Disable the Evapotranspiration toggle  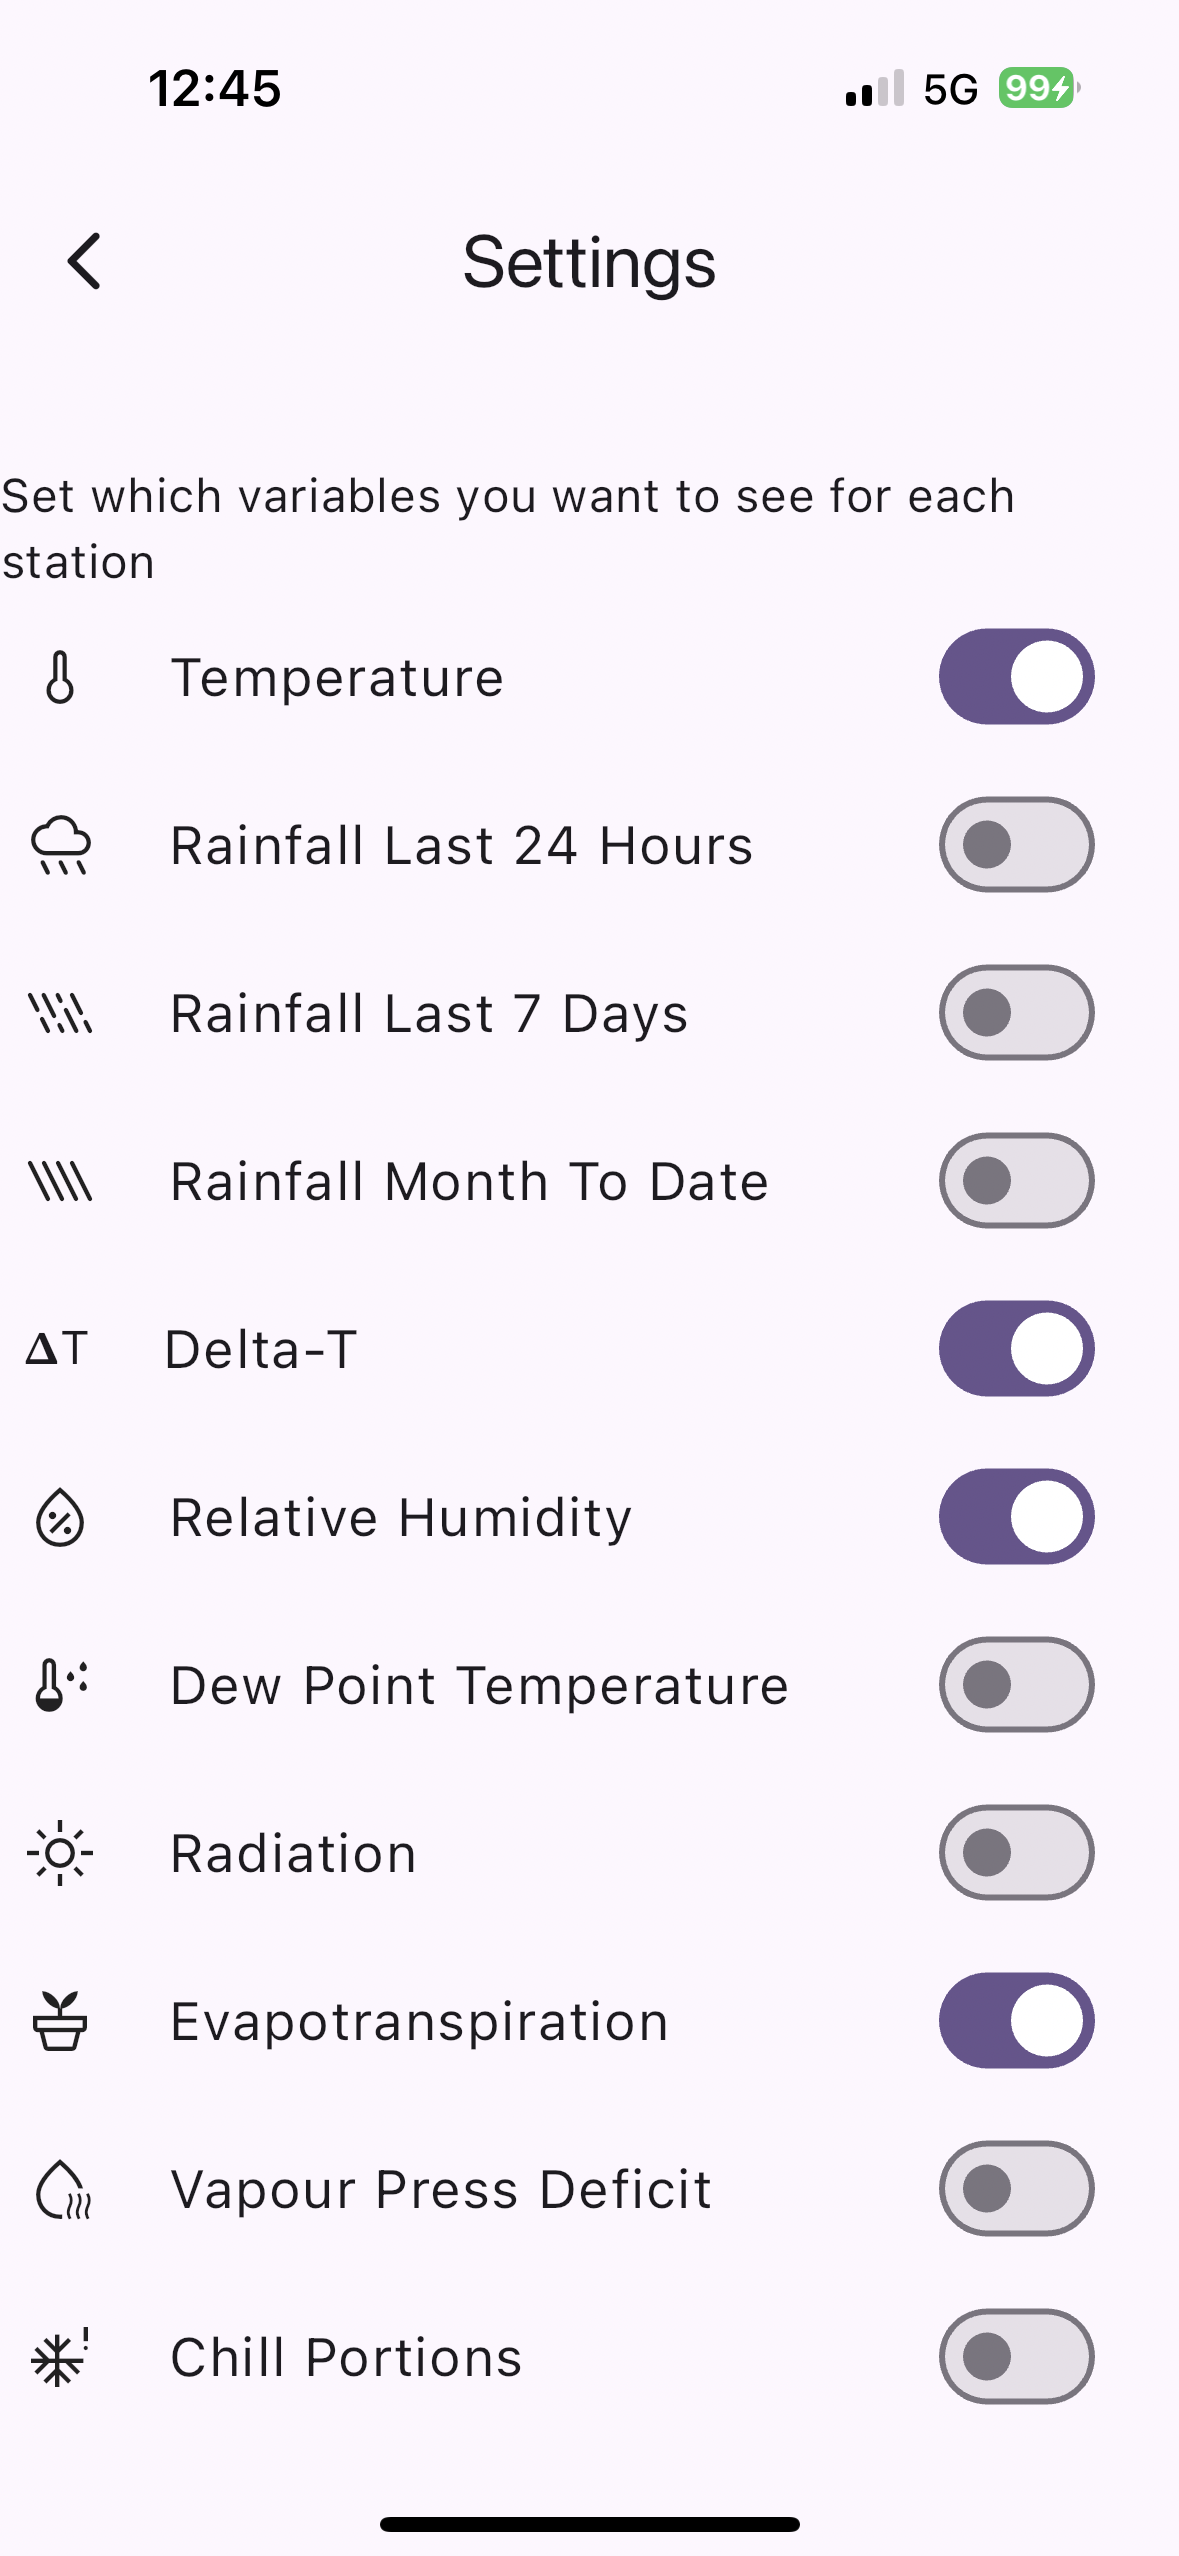pos(1016,2021)
